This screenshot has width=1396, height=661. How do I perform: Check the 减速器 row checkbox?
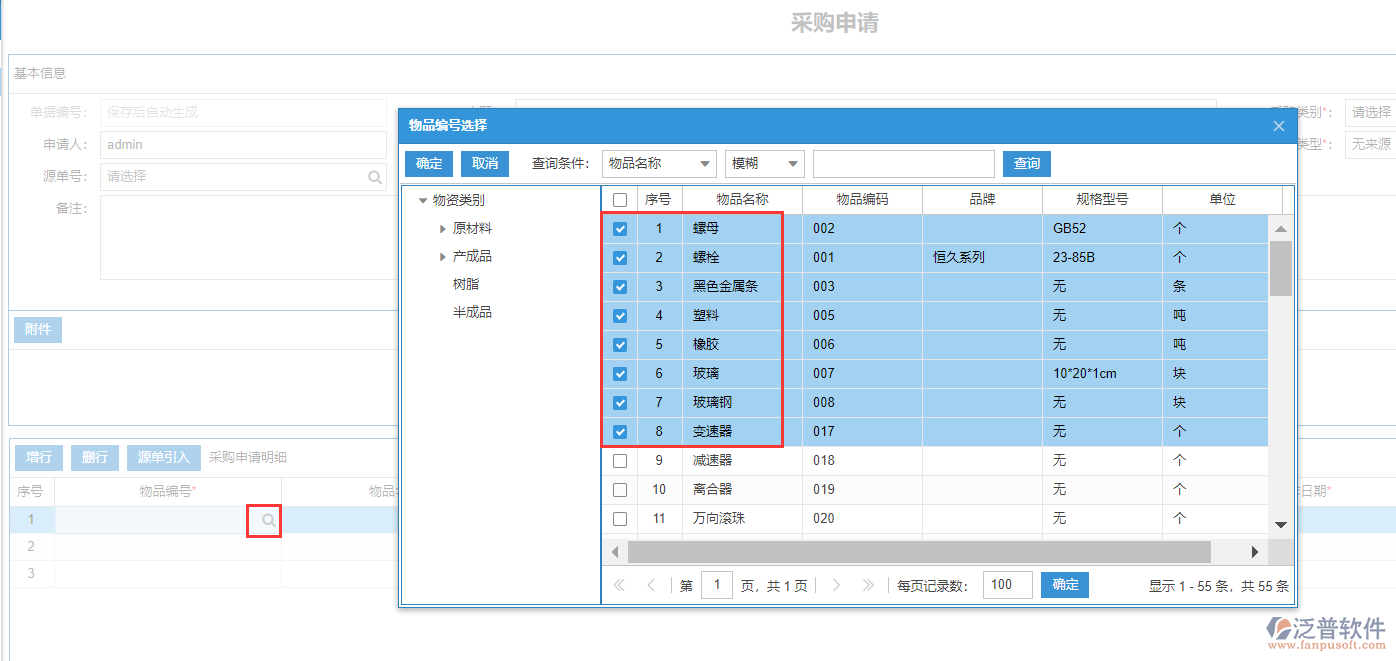tap(620, 460)
